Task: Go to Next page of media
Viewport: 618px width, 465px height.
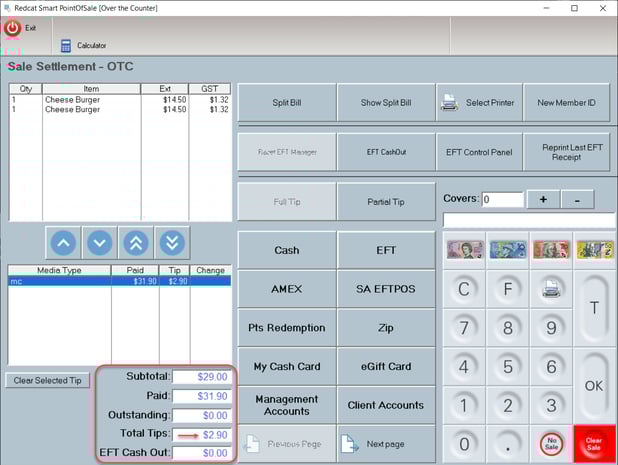Action: pyautogui.click(x=386, y=444)
